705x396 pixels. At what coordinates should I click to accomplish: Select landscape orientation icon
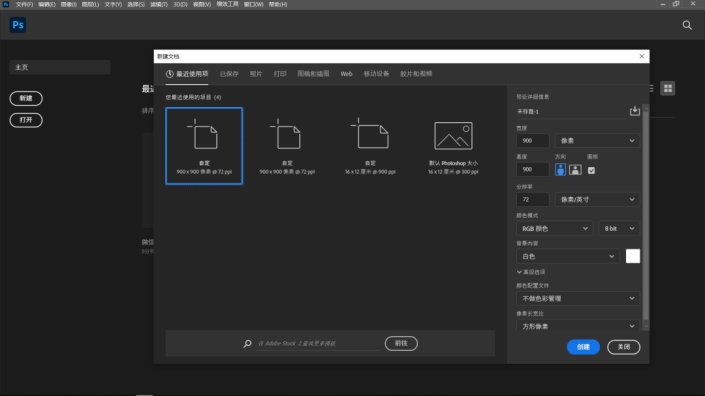[x=575, y=170]
